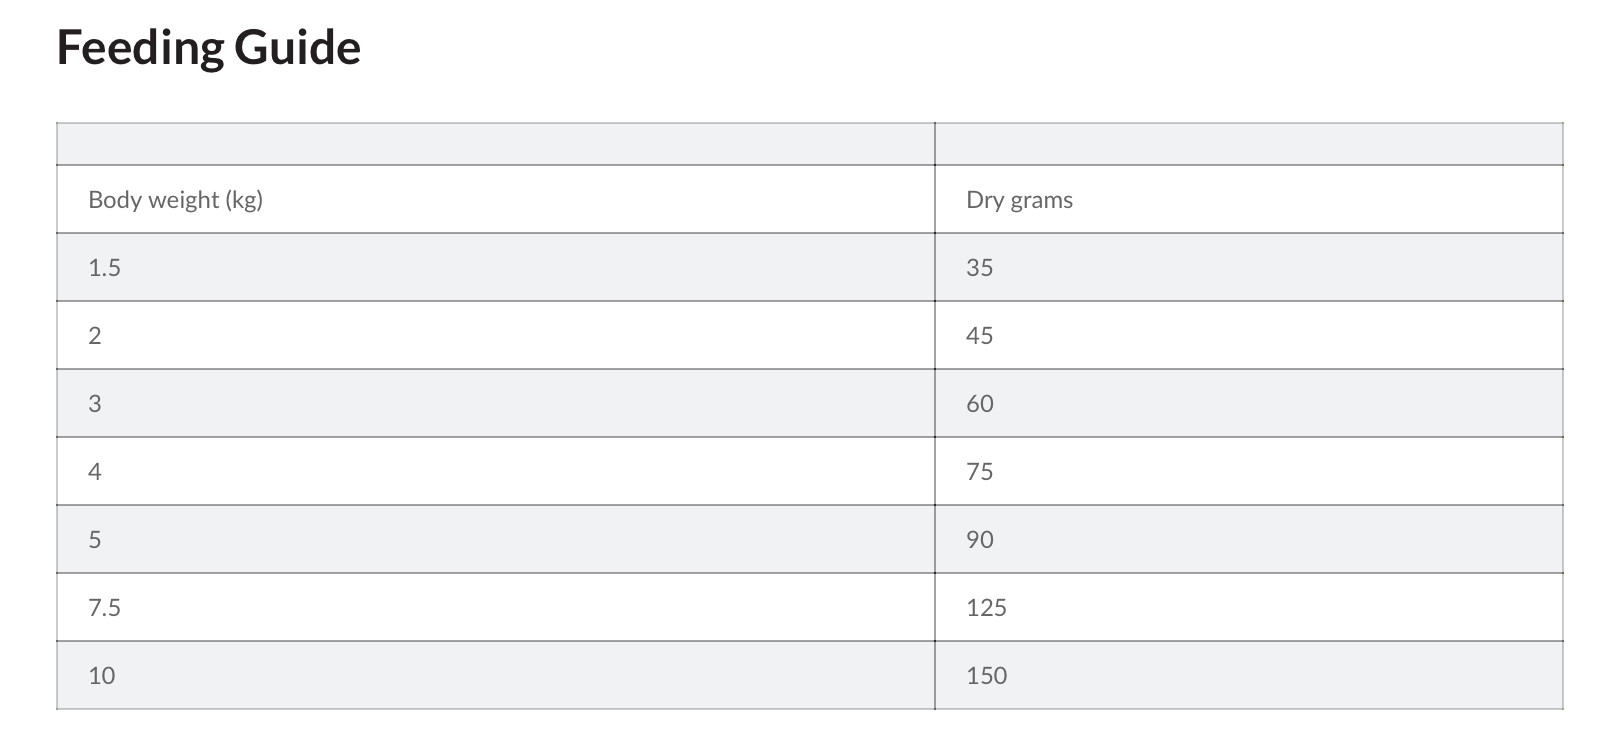Click the Dry grams column label
1620x745 pixels.
1019,200
